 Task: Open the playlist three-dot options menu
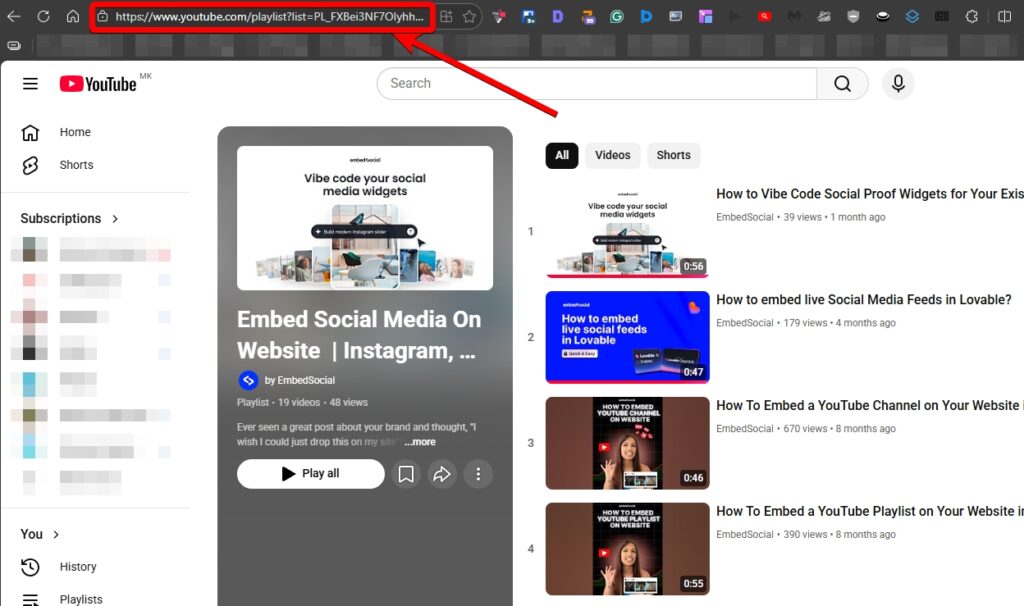(478, 473)
